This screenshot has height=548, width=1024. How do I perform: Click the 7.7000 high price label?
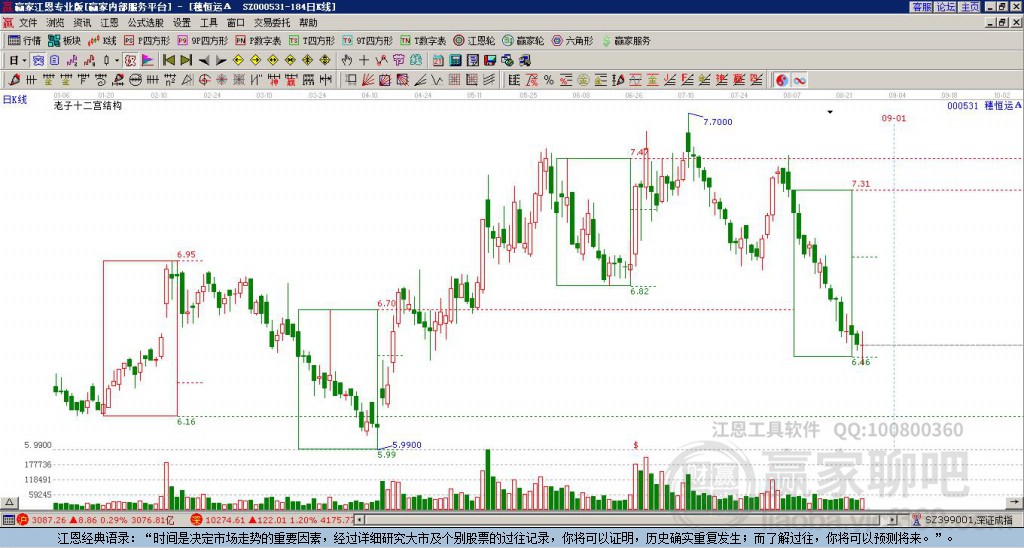(x=718, y=121)
